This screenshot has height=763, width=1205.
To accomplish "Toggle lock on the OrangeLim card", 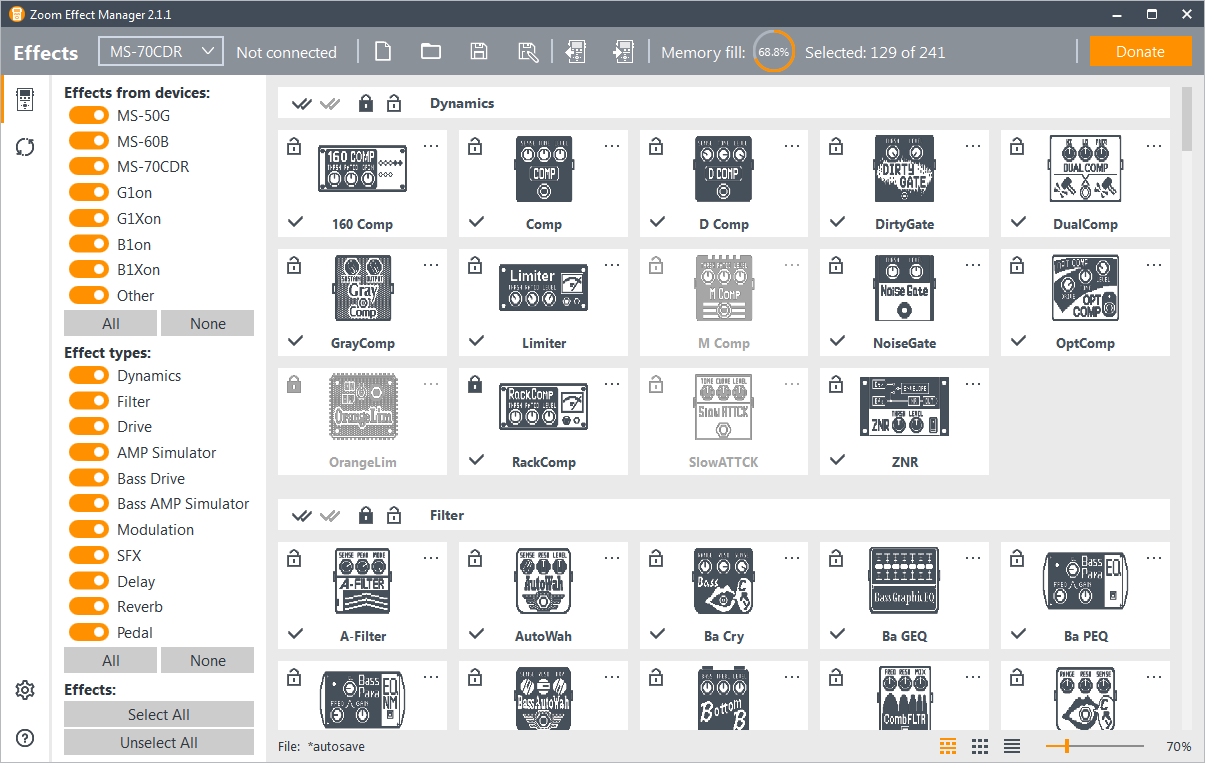I will [294, 385].
